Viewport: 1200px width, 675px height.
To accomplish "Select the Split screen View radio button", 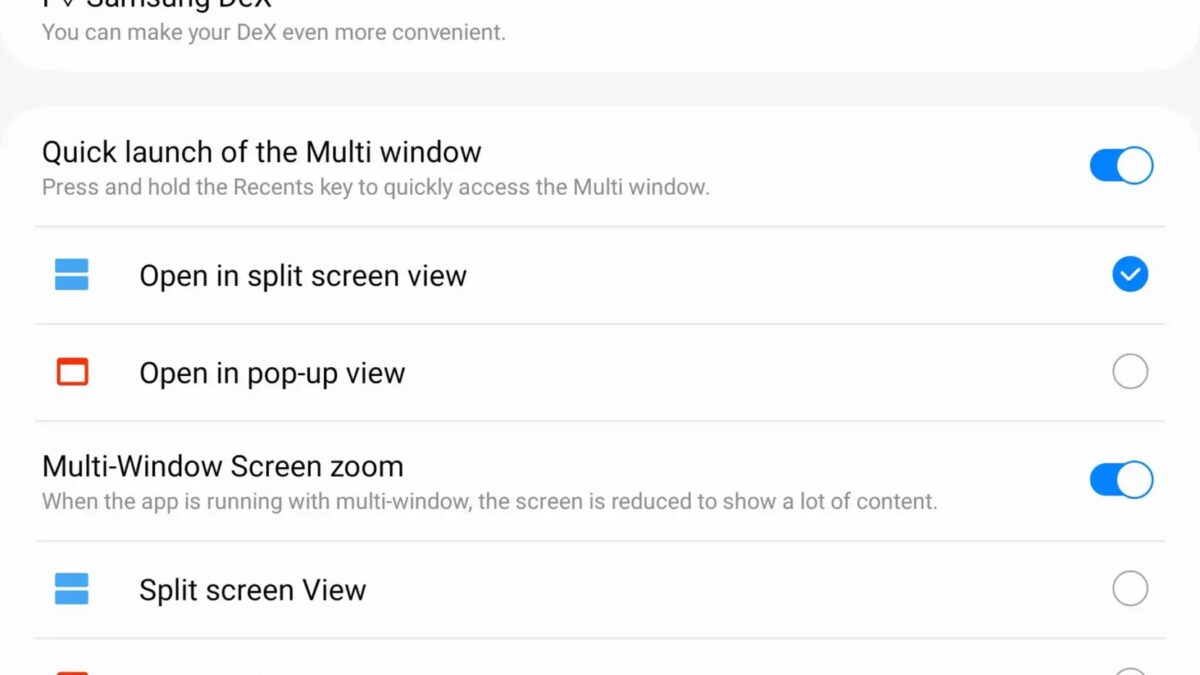I will 1130,589.
